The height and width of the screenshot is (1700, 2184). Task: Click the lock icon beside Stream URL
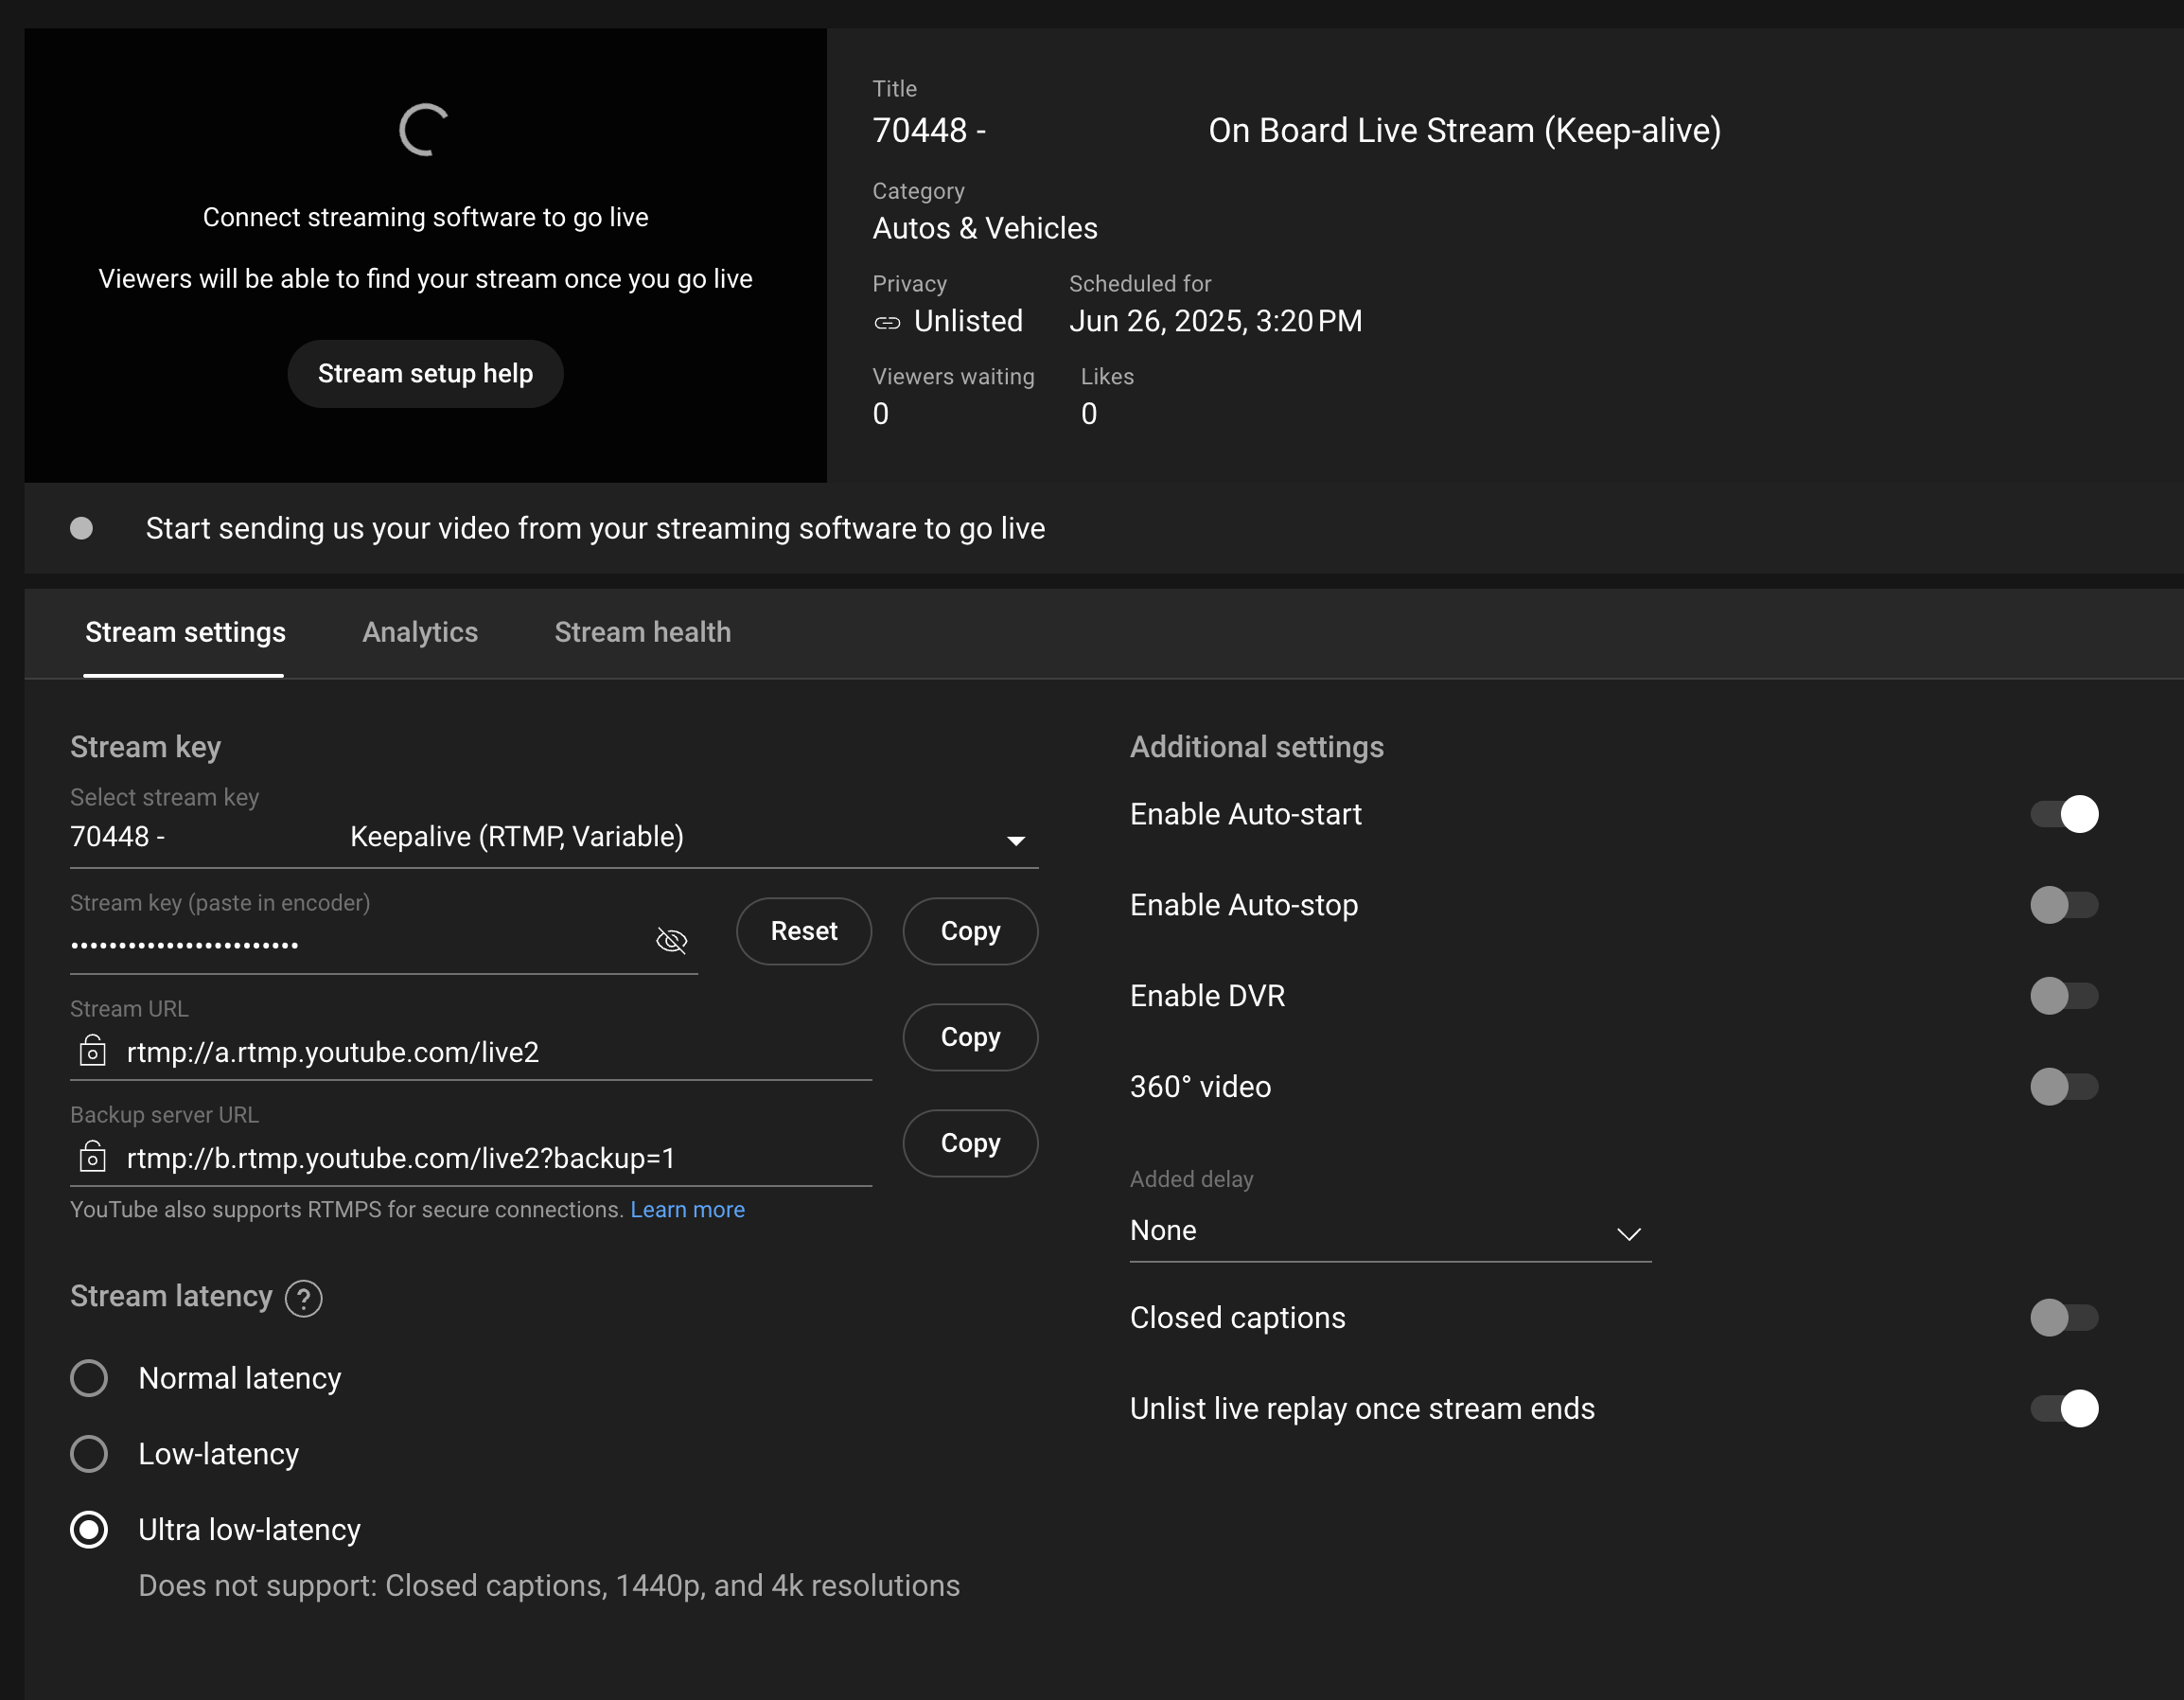click(92, 1051)
